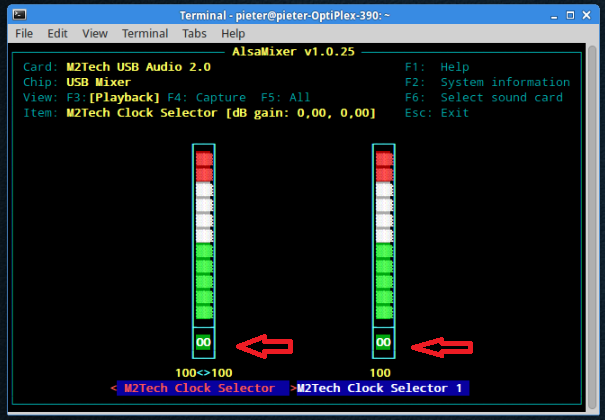The image size is (605, 420).
Task: Click the F5: All view option
Action: (286, 98)
